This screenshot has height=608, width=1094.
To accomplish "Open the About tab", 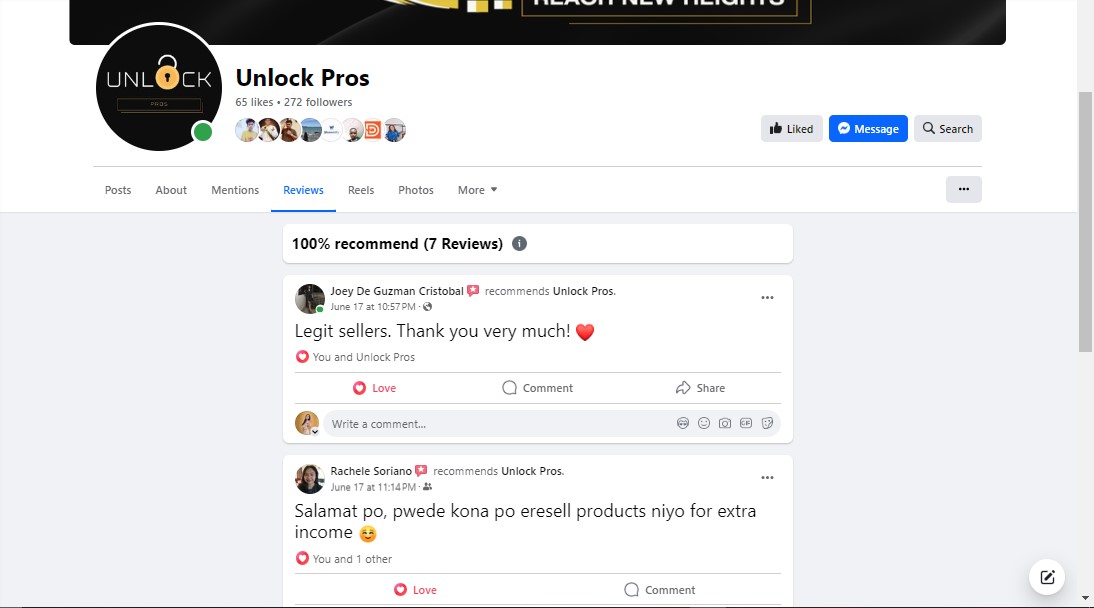I will pyautogui.click(x=171, y=190).
